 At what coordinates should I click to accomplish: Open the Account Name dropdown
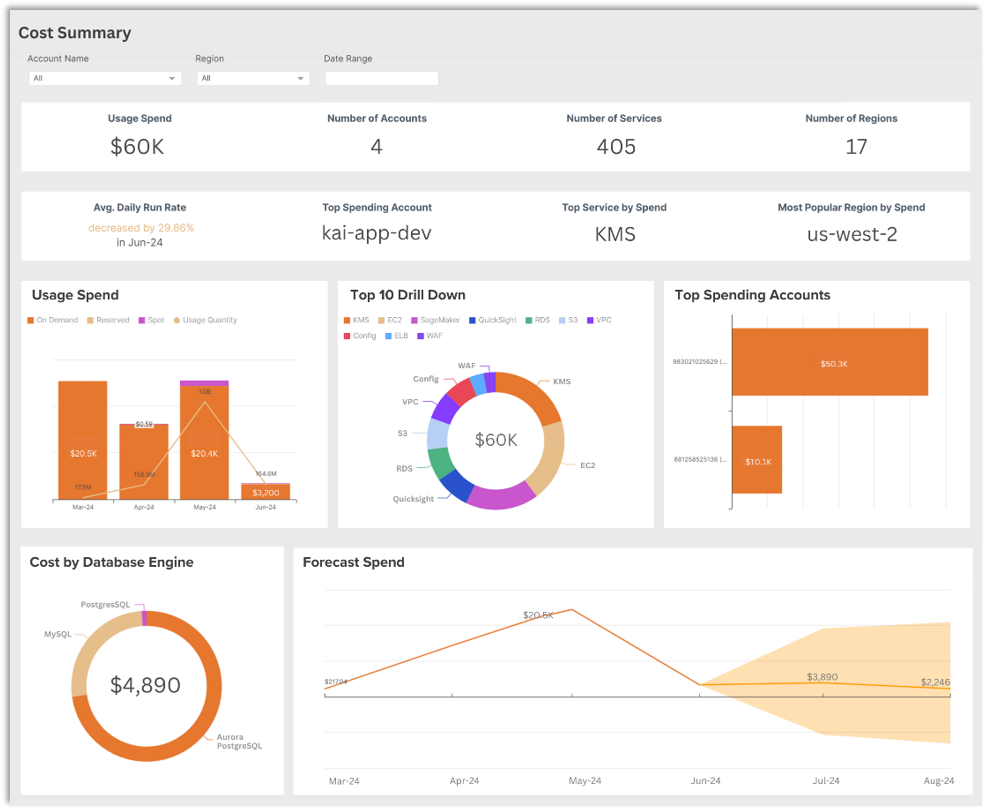[x=104, y=78]
